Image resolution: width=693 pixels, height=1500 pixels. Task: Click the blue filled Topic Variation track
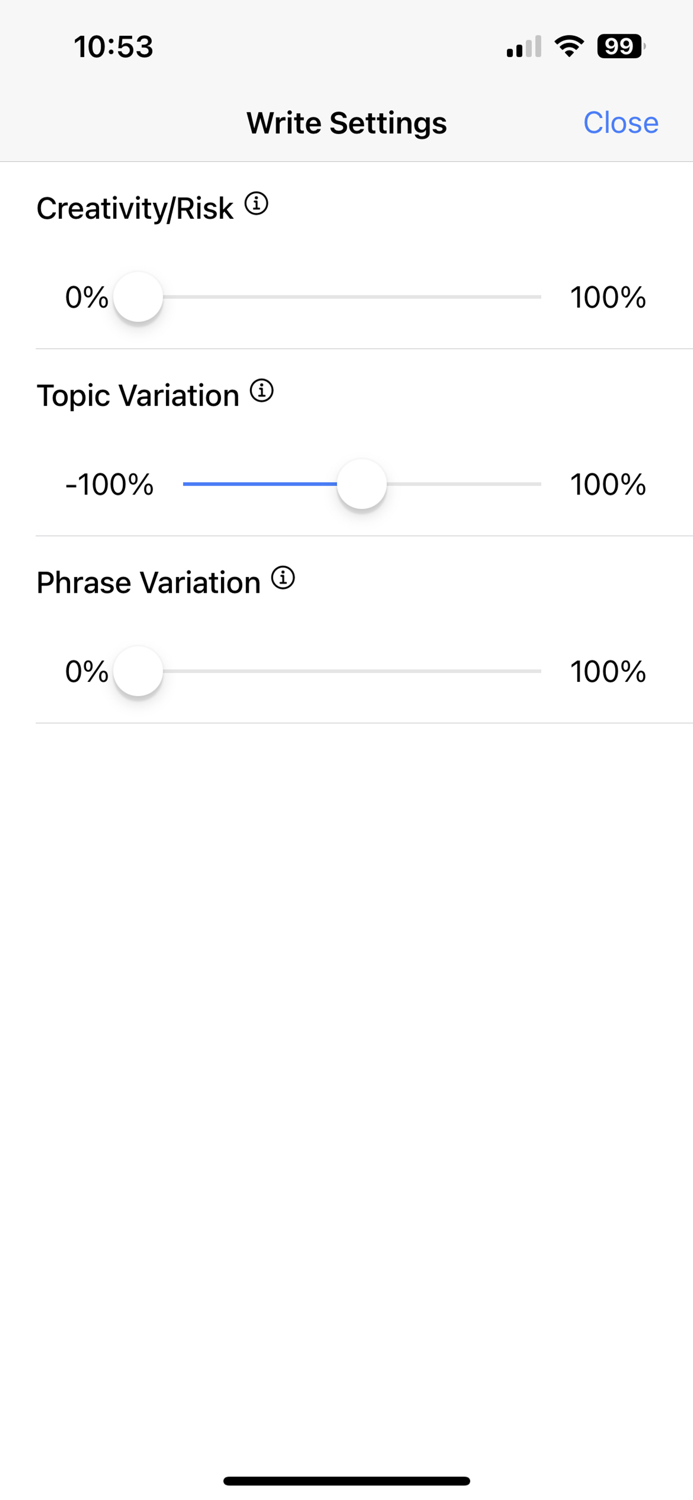click(x=260, y=484)
